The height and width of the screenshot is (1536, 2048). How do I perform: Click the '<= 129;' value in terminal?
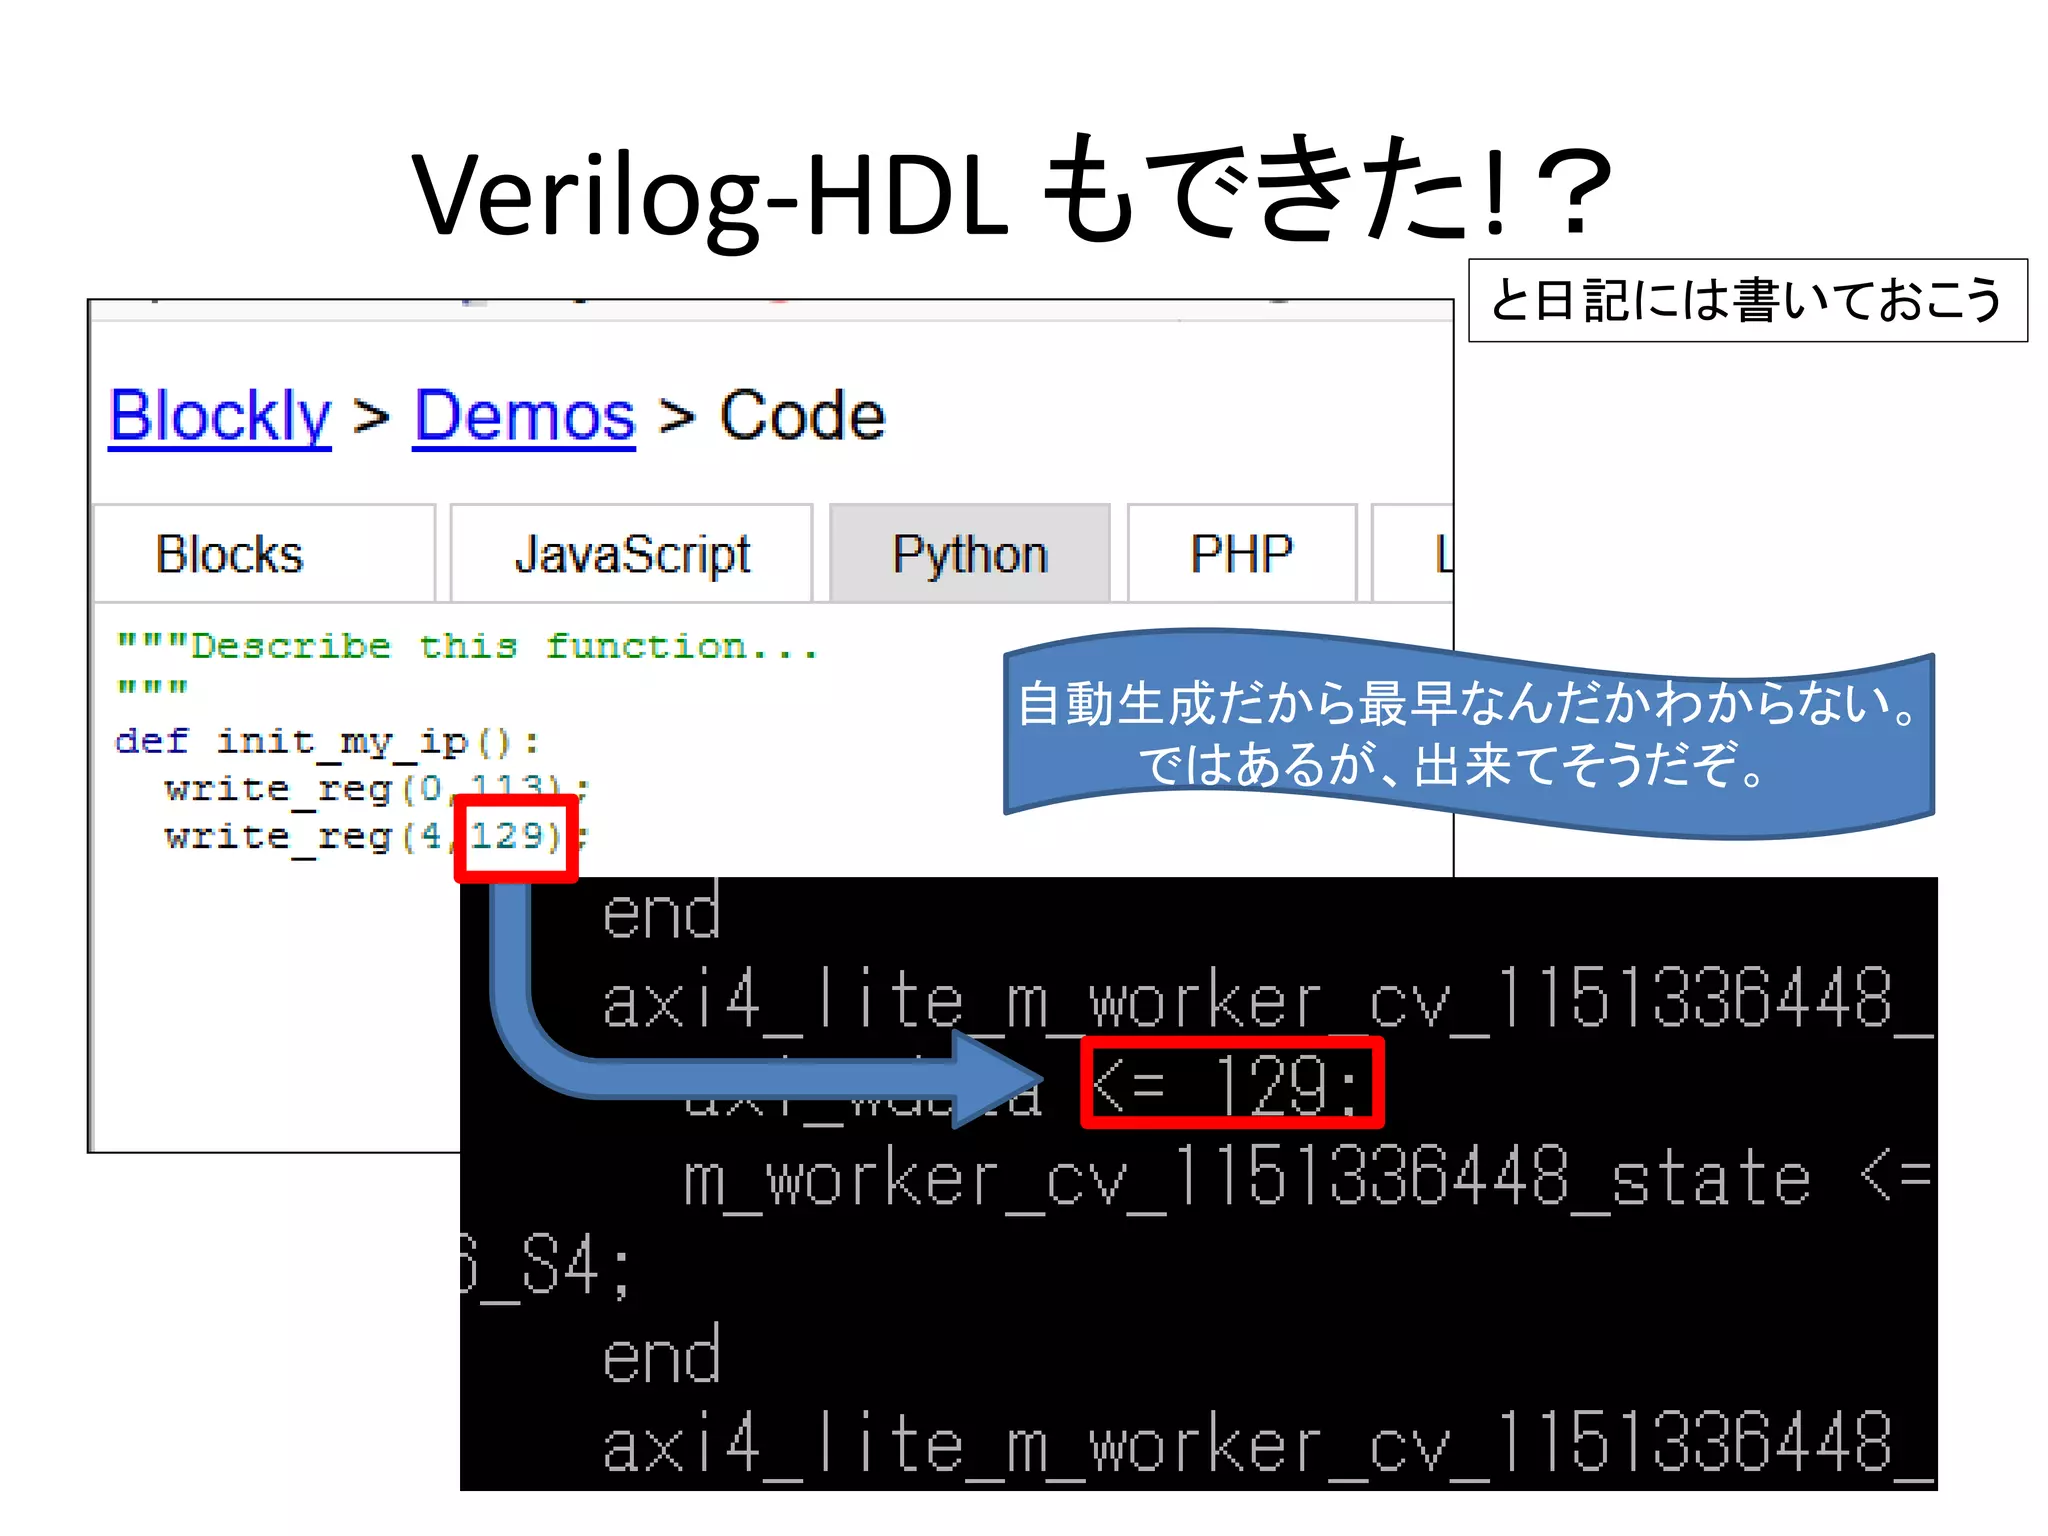[1232, 1083]
